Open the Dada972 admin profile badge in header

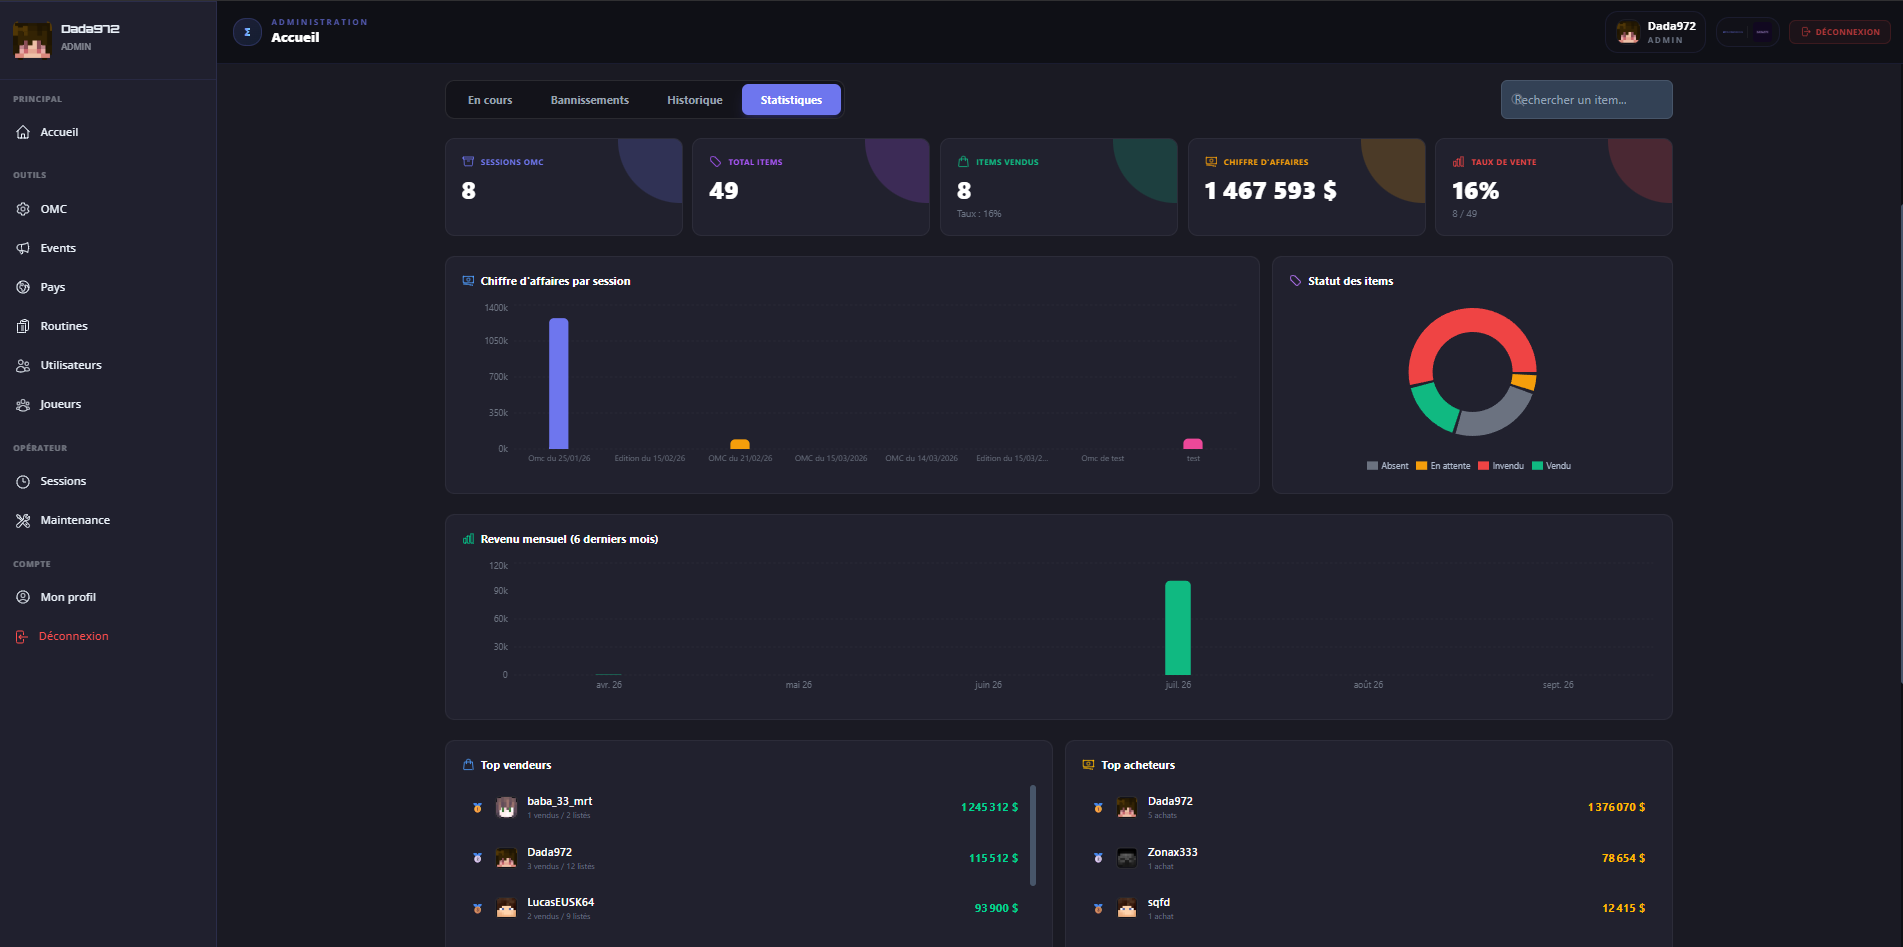click(1656, 32)
